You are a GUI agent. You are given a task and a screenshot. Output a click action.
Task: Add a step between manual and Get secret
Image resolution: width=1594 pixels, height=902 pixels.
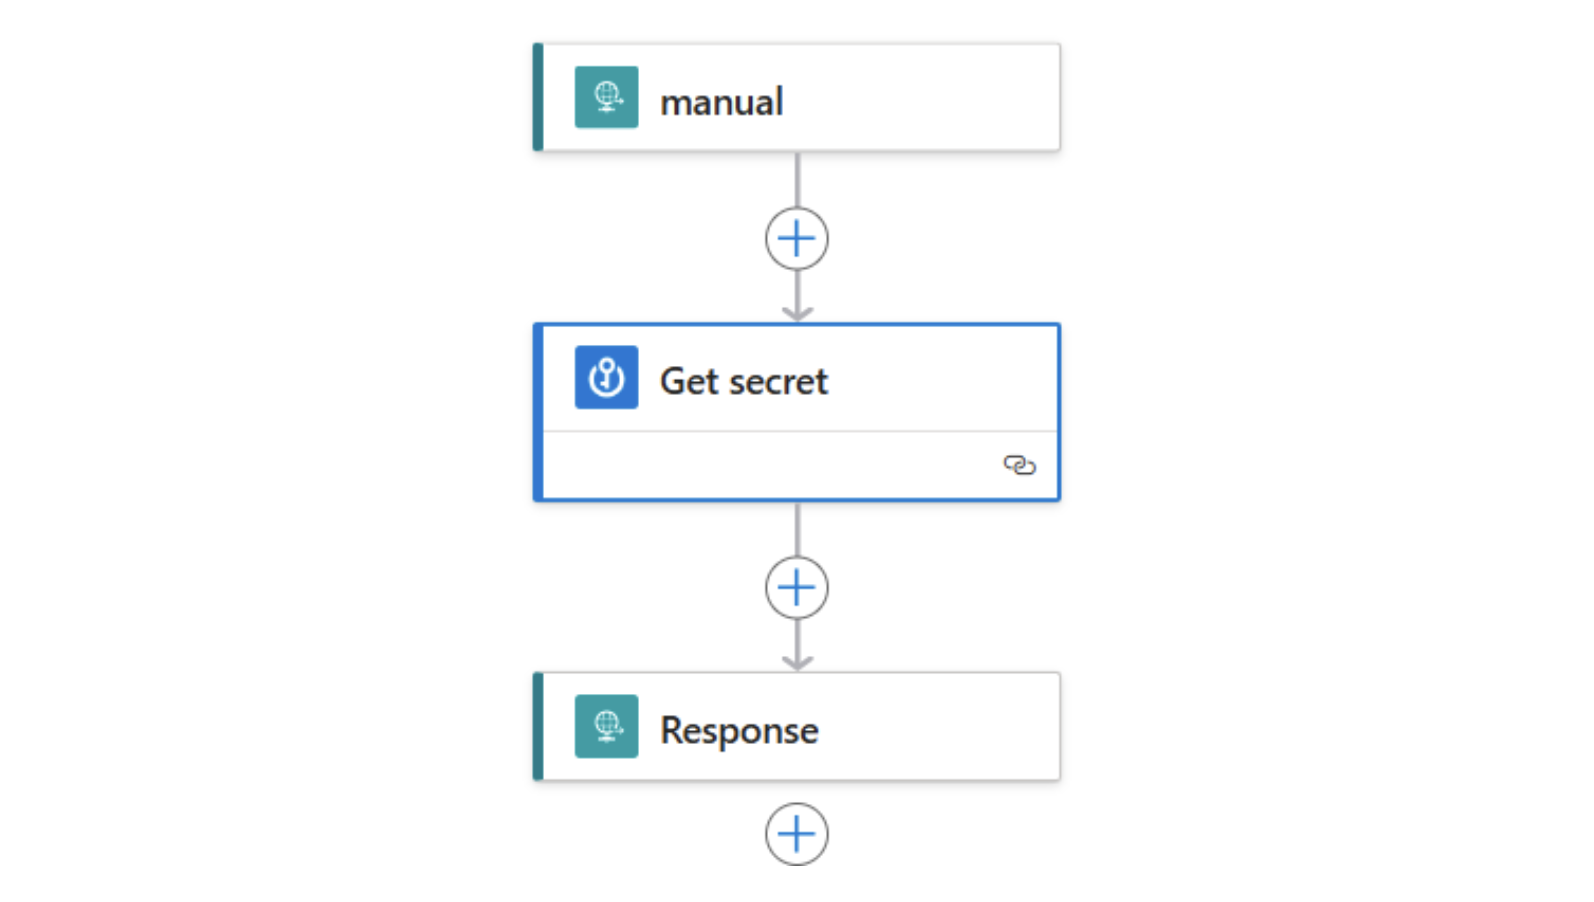[x=797, y=239]
